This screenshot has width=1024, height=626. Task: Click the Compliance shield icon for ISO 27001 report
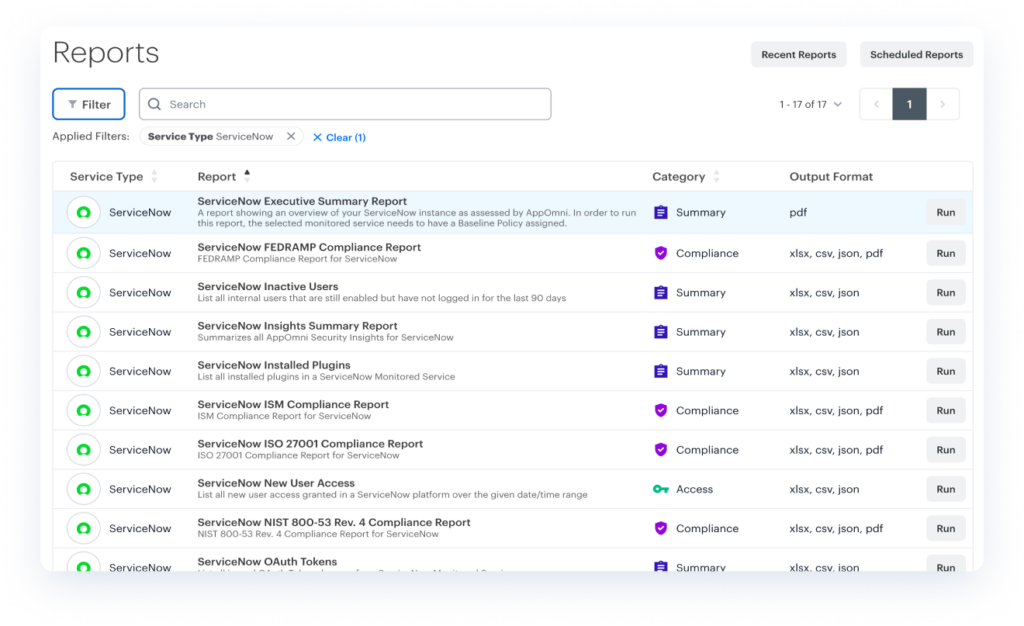pyautogui.click(x=660, y=450)
